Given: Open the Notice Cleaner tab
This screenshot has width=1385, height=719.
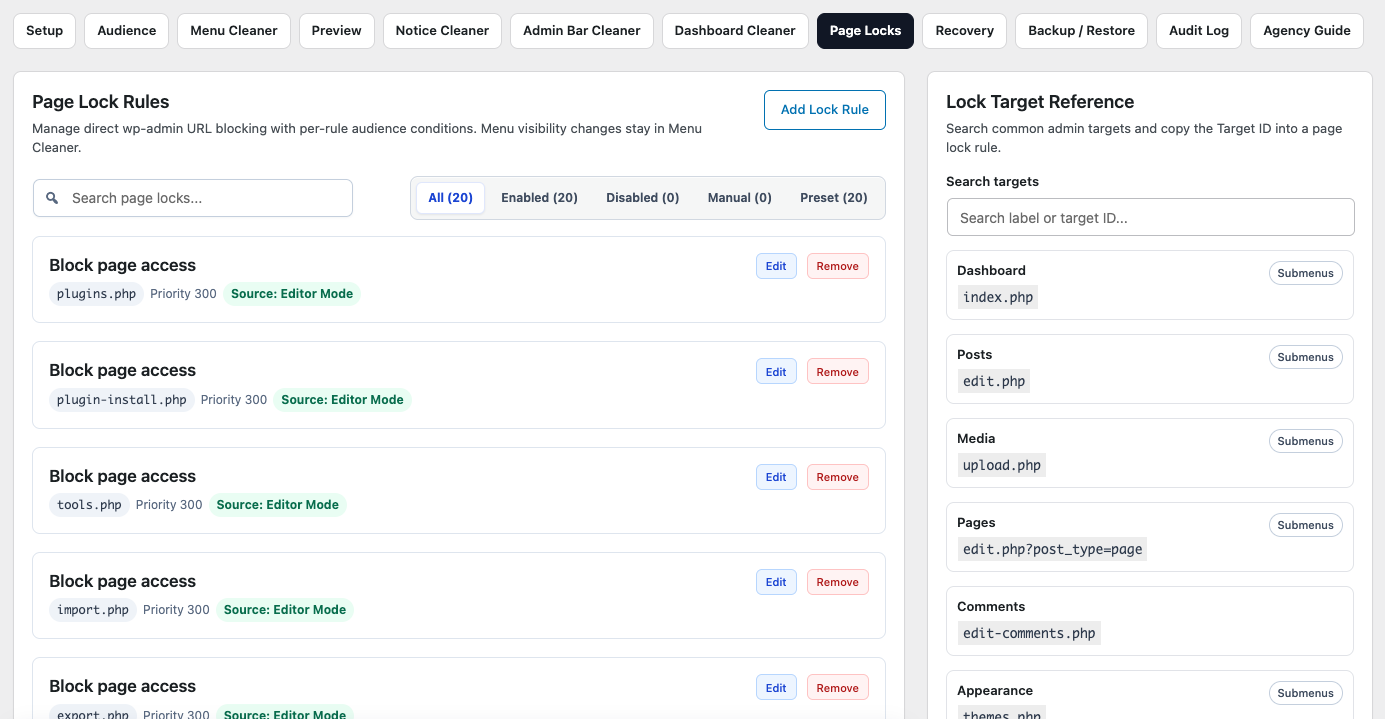Looking at the screenshot, I should tap(442, 31).
